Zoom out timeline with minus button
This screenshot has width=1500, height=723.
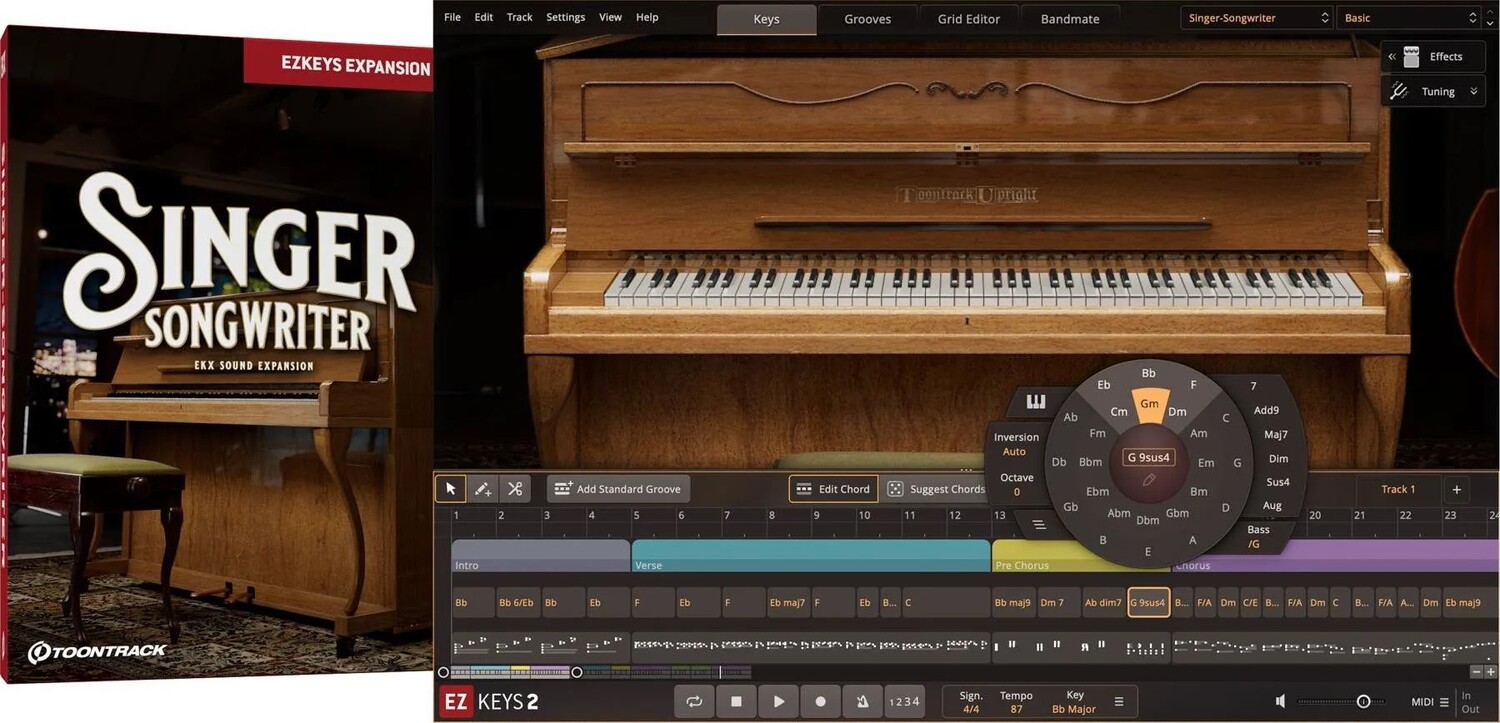tap(1476, 672)
